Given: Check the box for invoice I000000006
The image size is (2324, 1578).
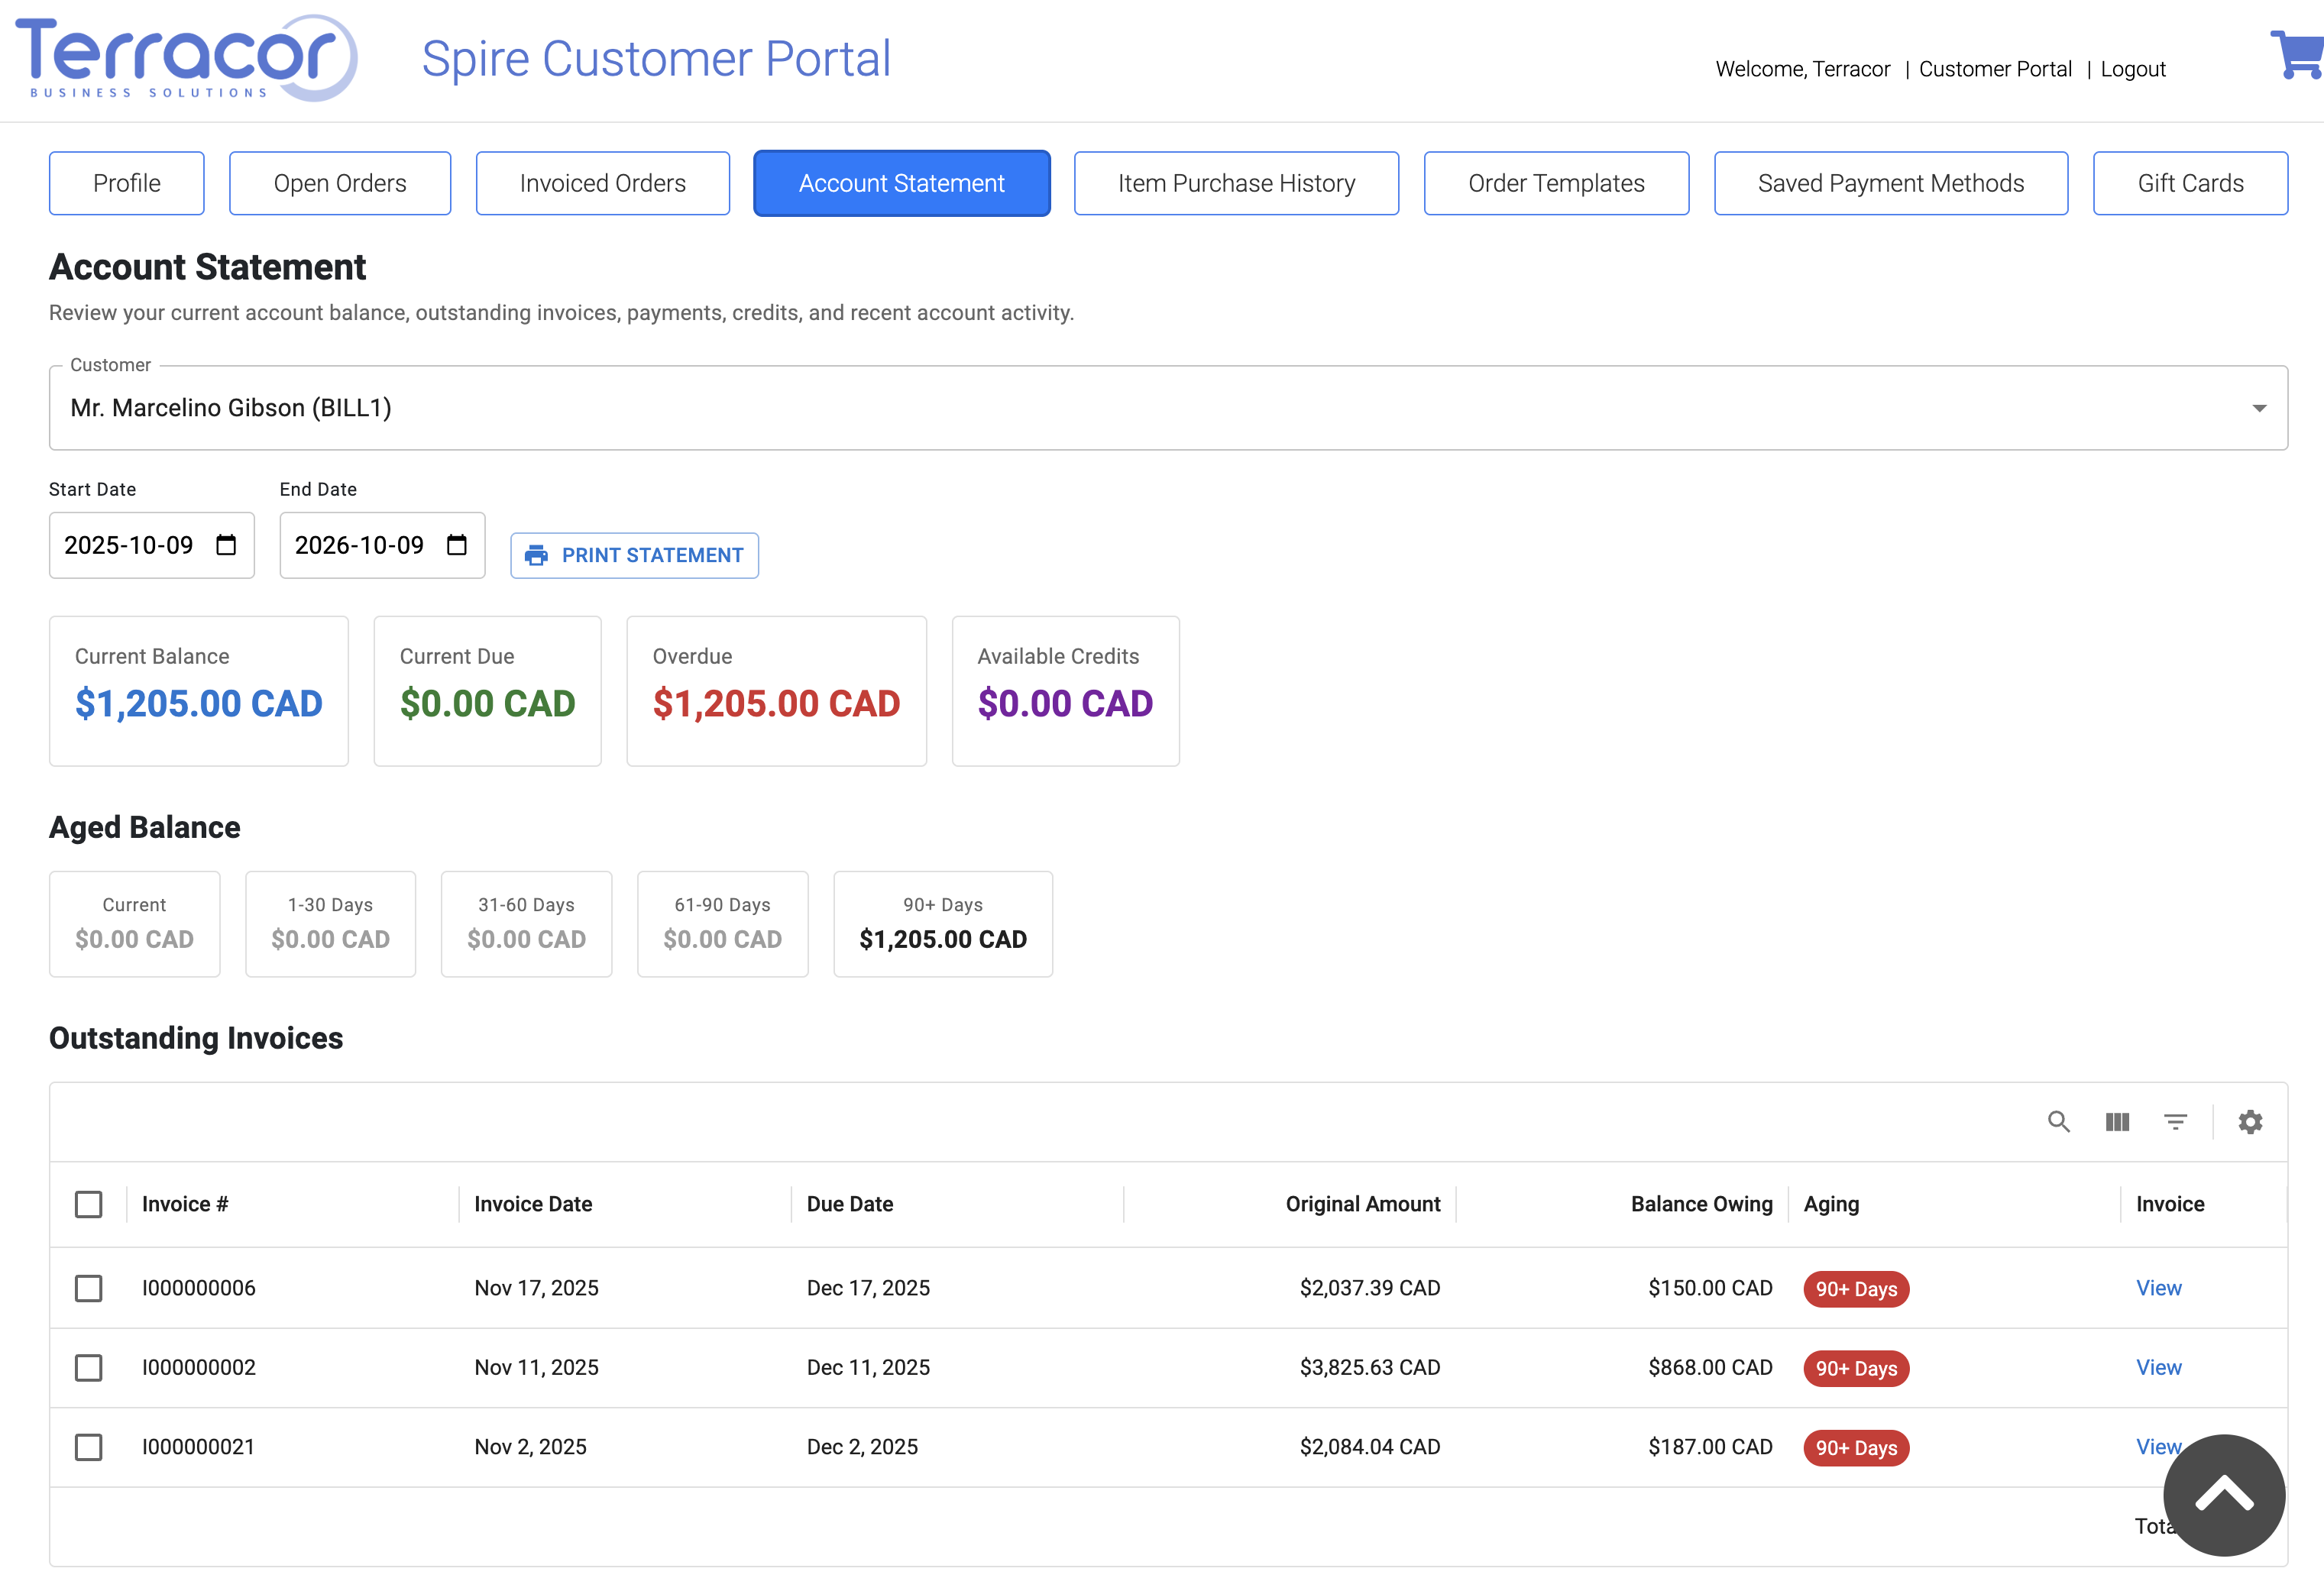Looking at the screenshot, I should [x=89, y=1288].
